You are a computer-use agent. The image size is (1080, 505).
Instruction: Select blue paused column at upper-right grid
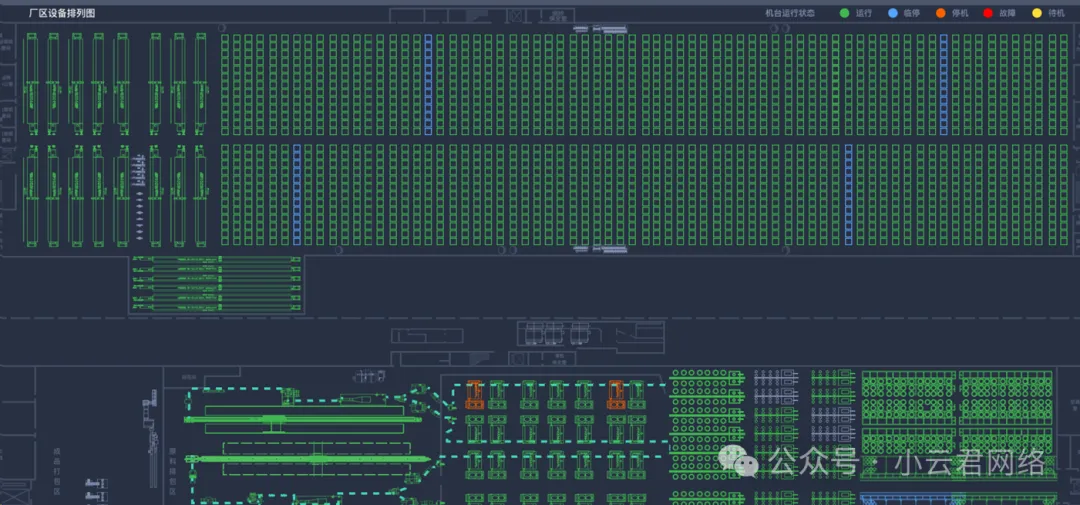tap(942, 85)
